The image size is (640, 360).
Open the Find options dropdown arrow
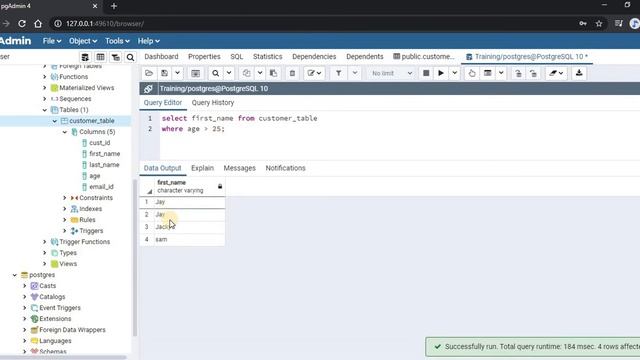[229, 73]
